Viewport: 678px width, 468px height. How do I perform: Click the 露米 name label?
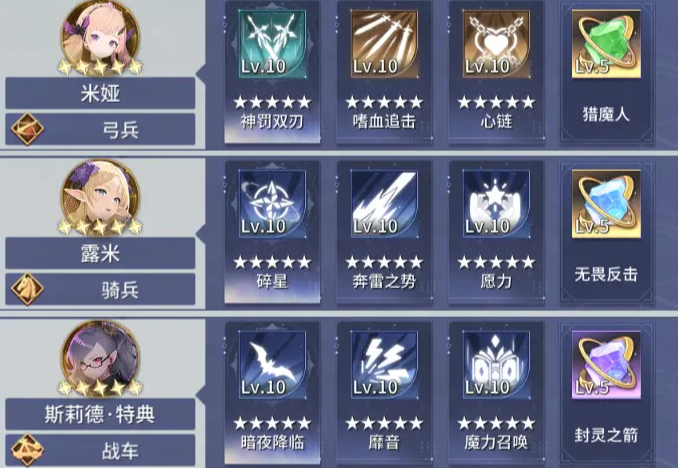(100, 253)
